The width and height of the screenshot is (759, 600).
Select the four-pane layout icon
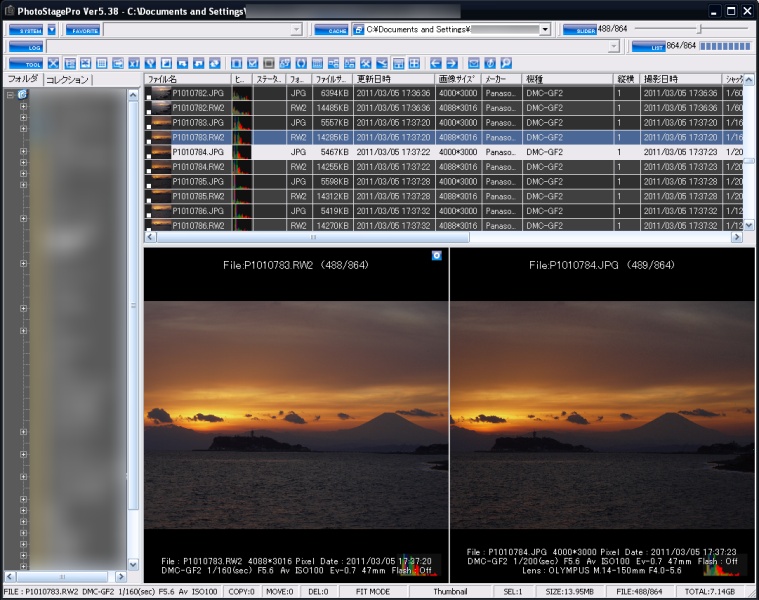click(414, 63)
